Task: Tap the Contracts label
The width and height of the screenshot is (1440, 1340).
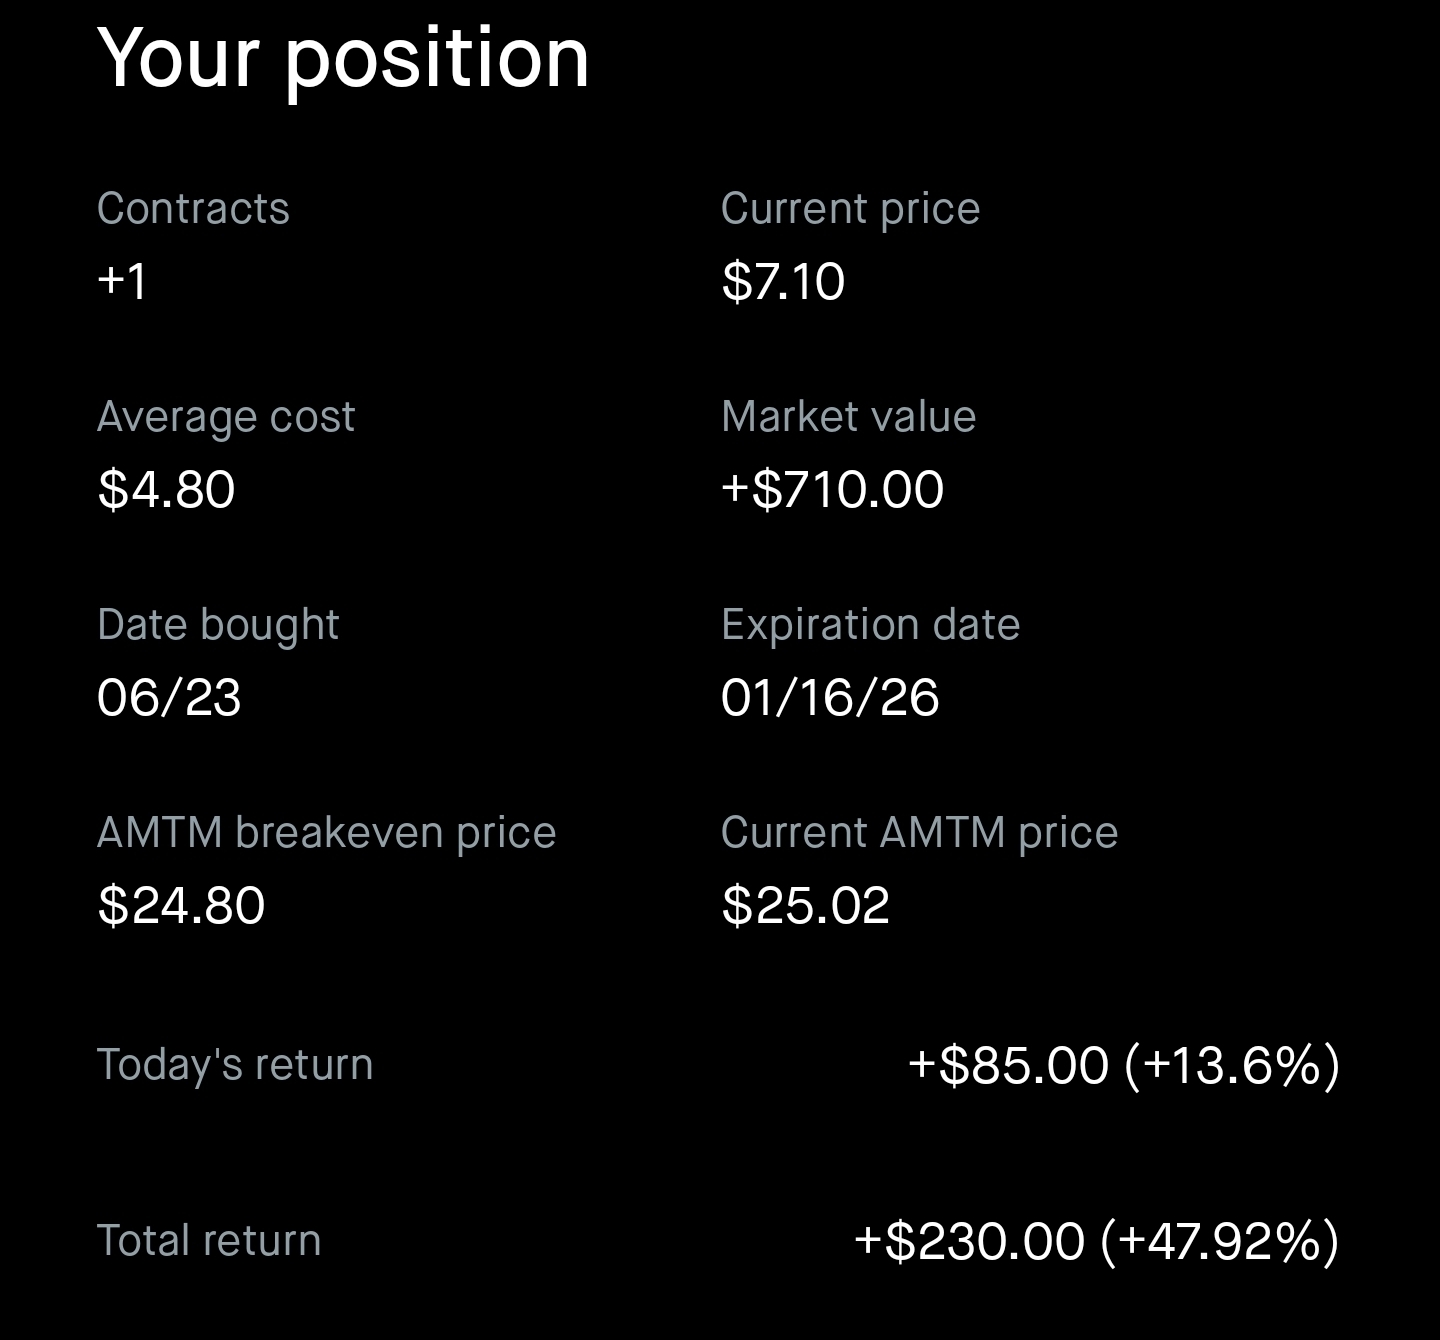Action: click(193, 208)
